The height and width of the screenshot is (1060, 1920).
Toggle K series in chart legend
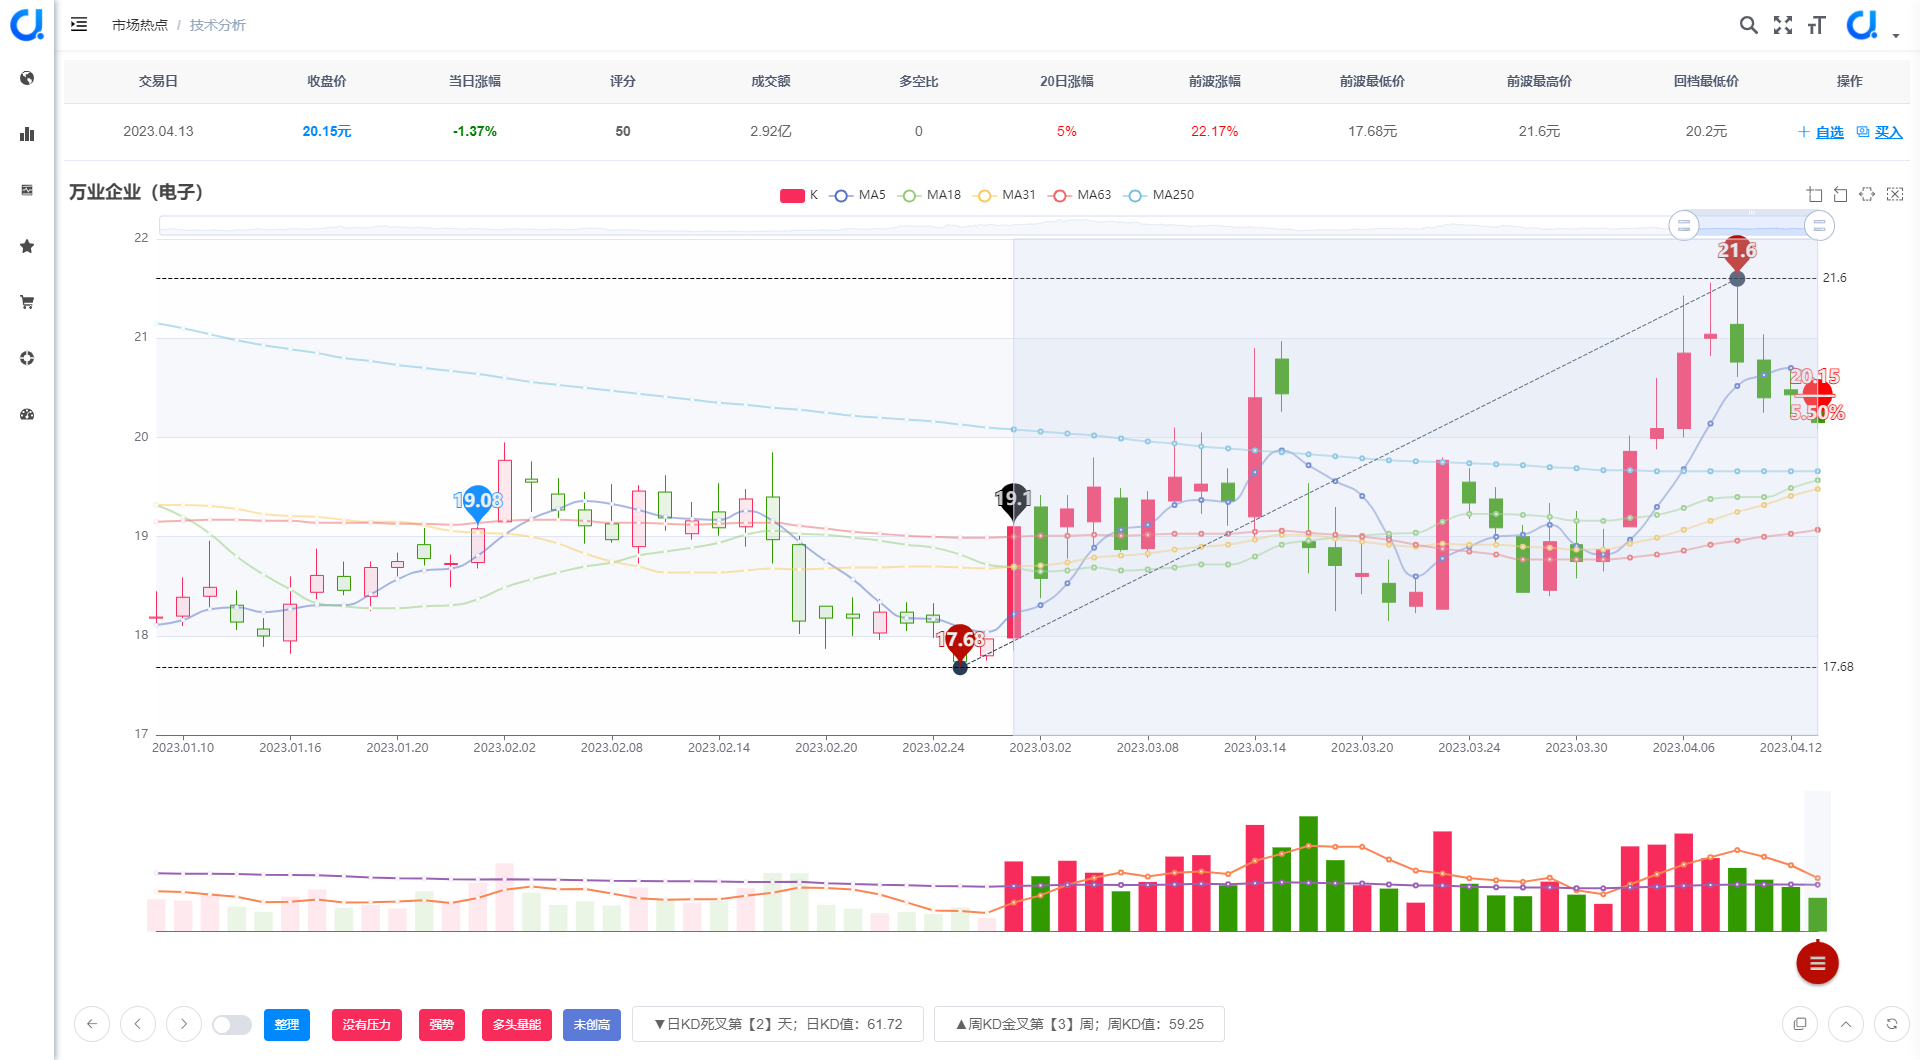(x=799, y=195)
